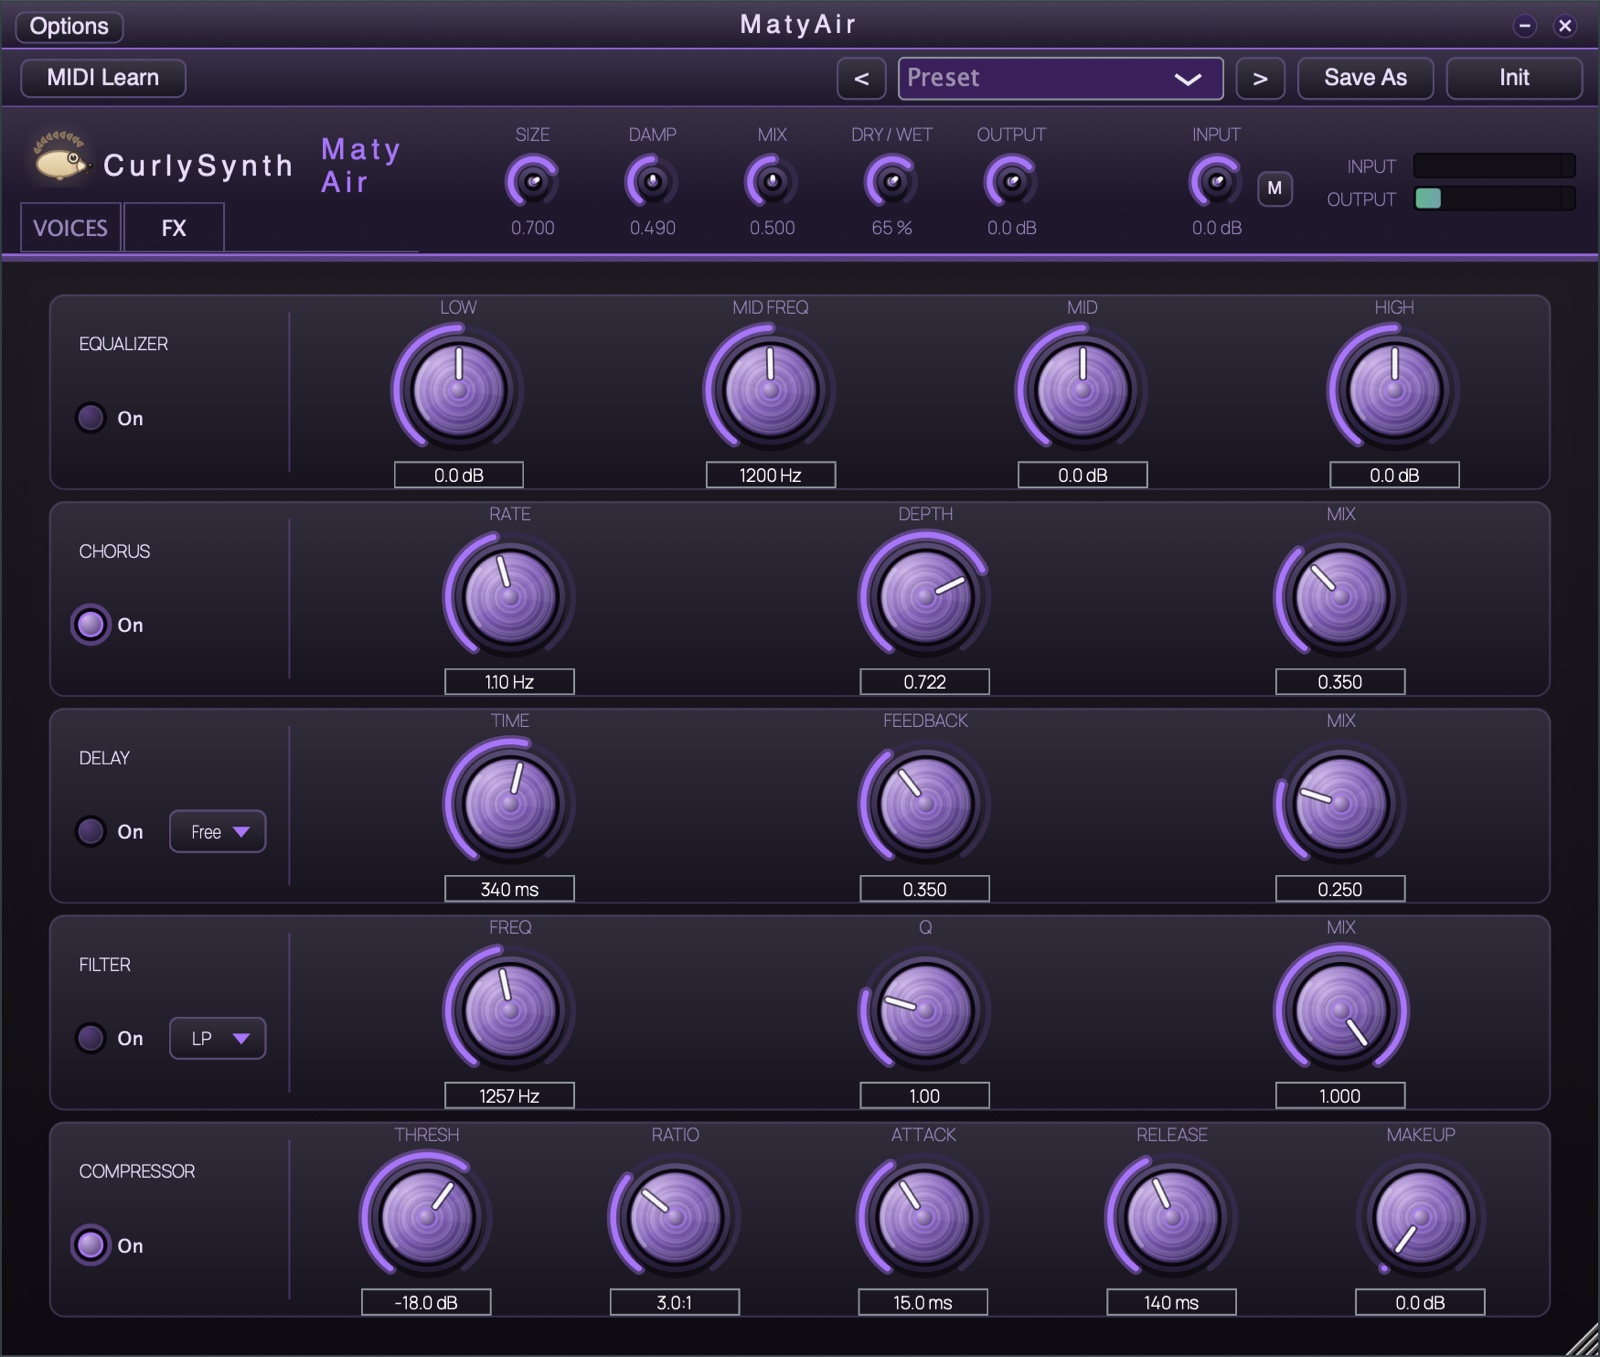The height and width of the screenshot is (1357, 1600).
Task: Enable the Equalizer On toggle
Action: [x=91, y=418]
